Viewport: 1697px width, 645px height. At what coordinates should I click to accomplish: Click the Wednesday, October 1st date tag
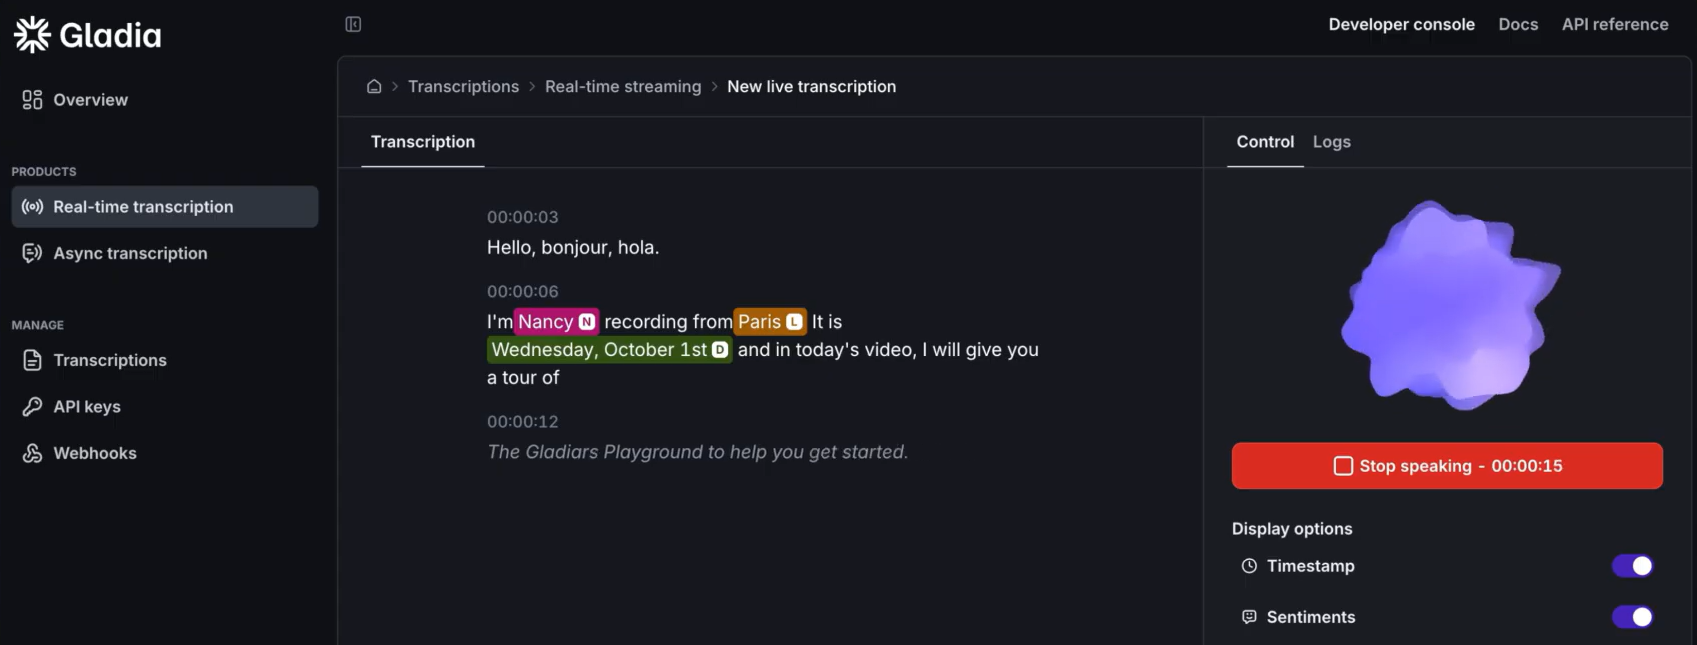coord(609,349)
